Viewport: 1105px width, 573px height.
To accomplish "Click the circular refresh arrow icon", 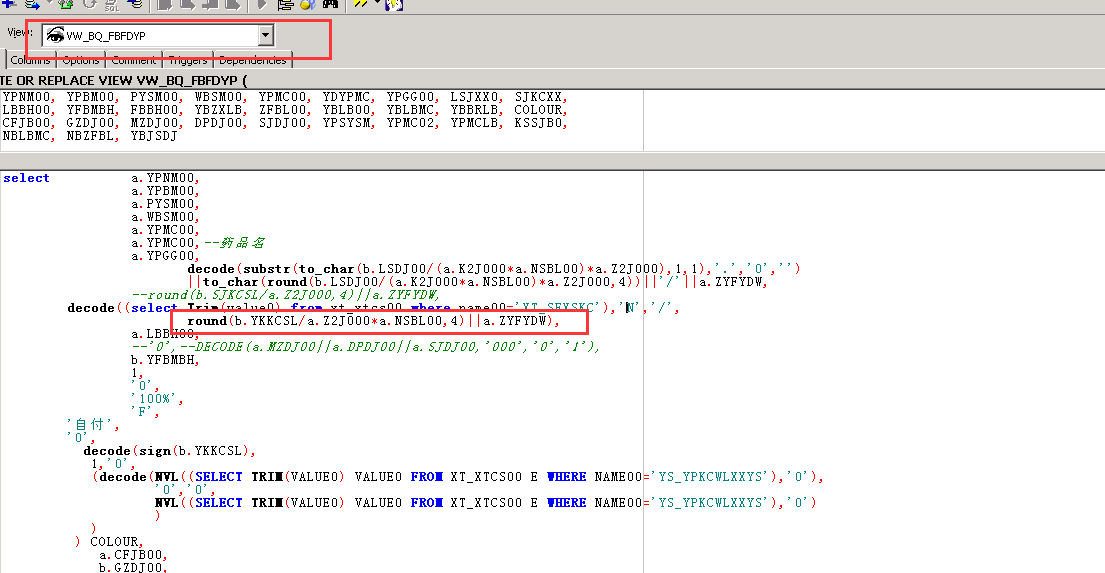I will [88, 4].
